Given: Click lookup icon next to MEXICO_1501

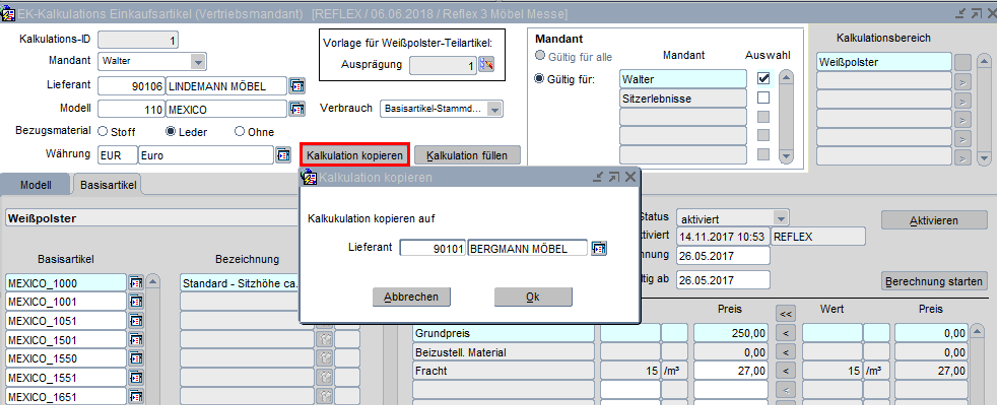Looking at the screenshot, I should click(x=136, y=341).
